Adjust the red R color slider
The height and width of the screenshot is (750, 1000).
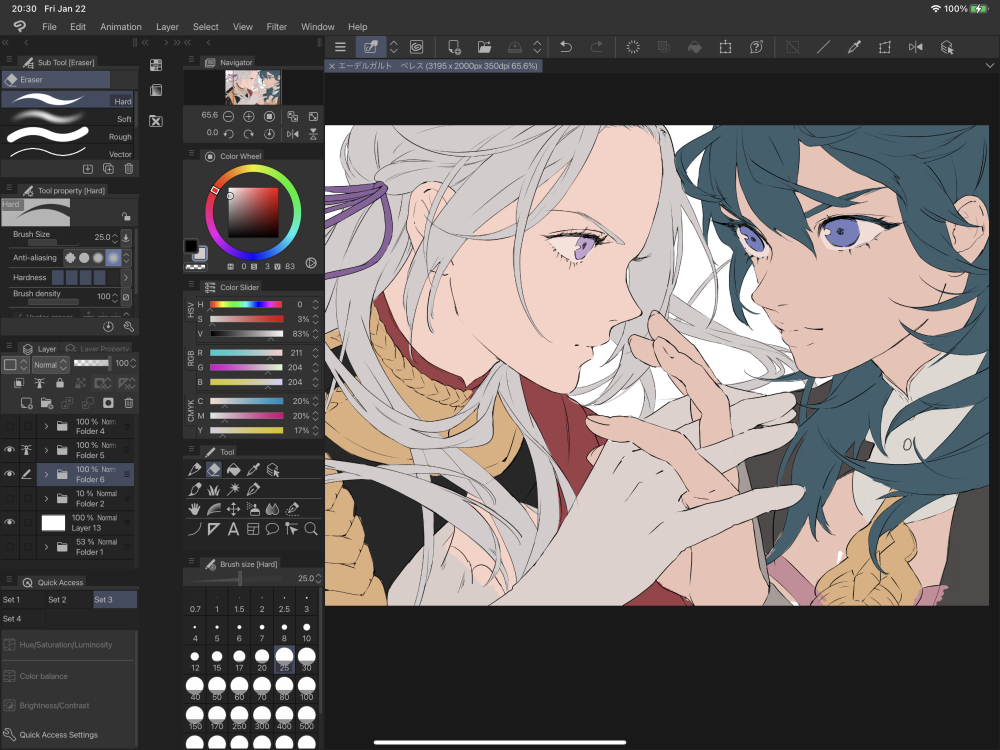tap(246, 353)
